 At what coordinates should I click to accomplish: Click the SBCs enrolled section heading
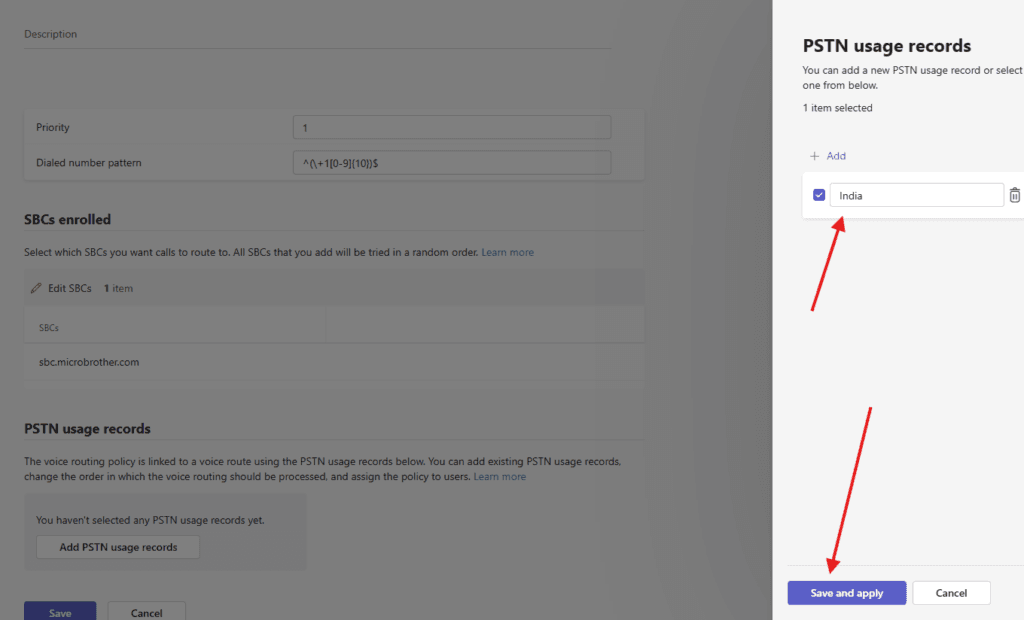[67, 219]
